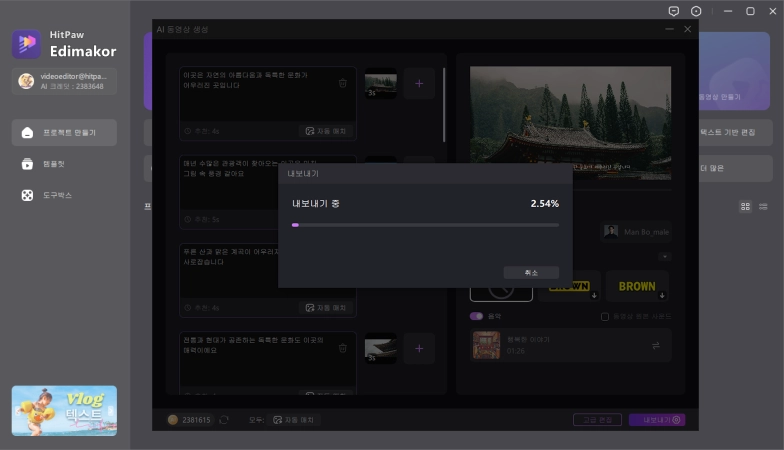Viewport: 784px width, 450px height.
Task: Click the HitPaw Edimakor logo icon
Action: coord(26,44)
